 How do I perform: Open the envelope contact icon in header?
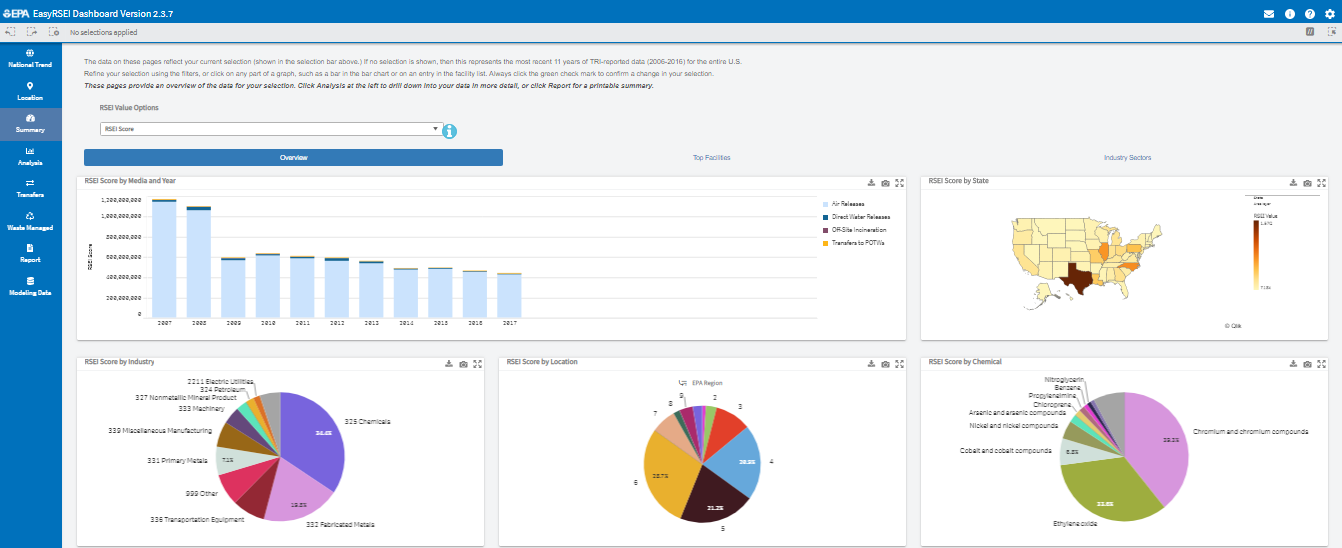pos(1269,14)
